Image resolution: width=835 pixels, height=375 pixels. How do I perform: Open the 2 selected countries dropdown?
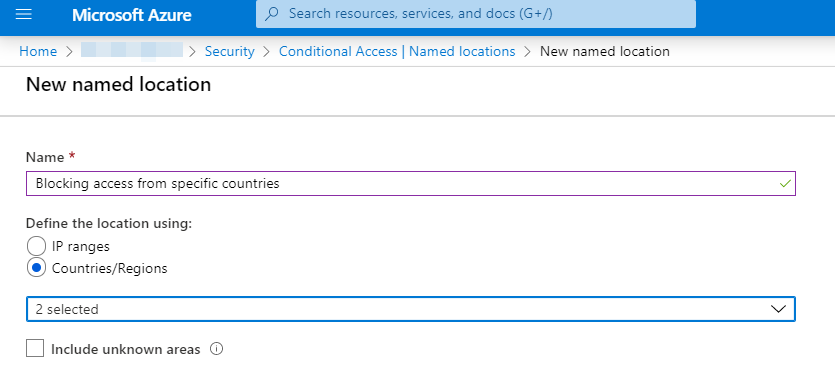click(x=411, y=309)
